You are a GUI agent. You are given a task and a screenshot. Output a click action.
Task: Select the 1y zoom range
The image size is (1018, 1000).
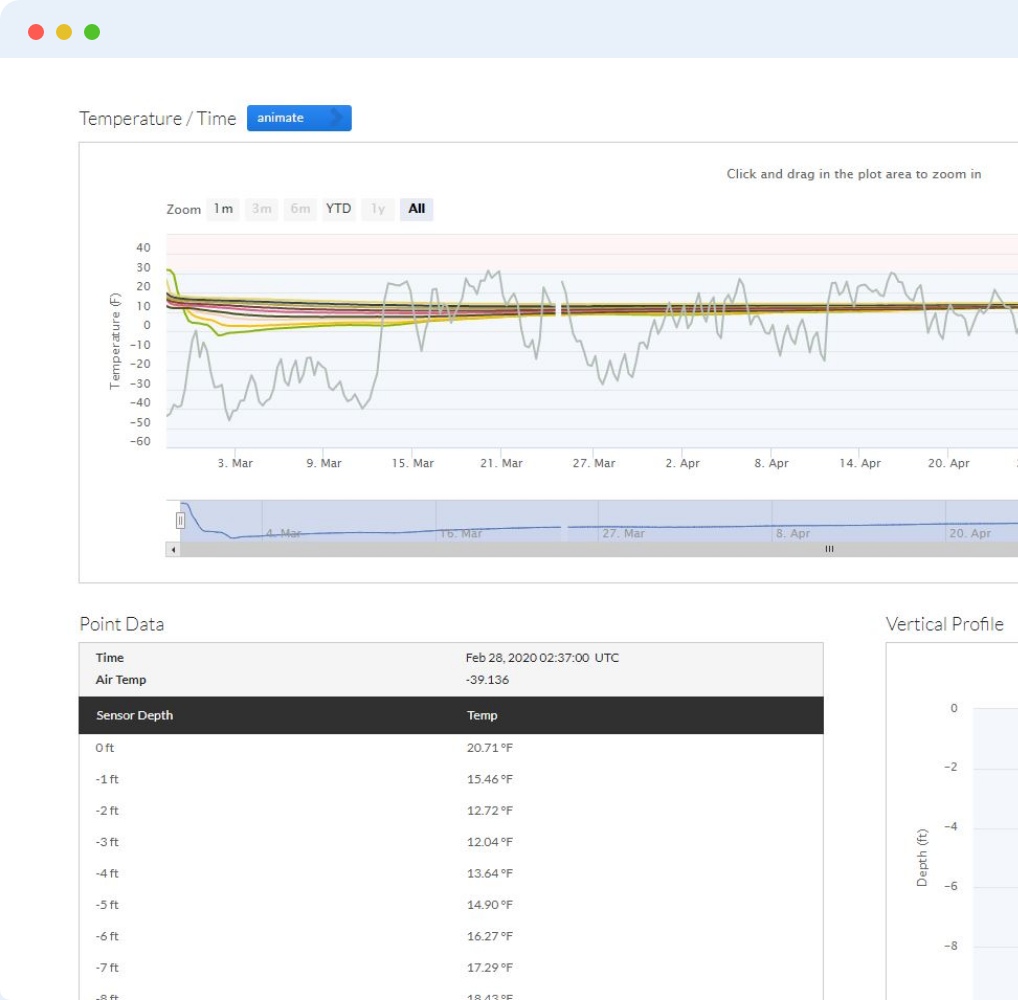pyautogui.click(x=378, y=209)
